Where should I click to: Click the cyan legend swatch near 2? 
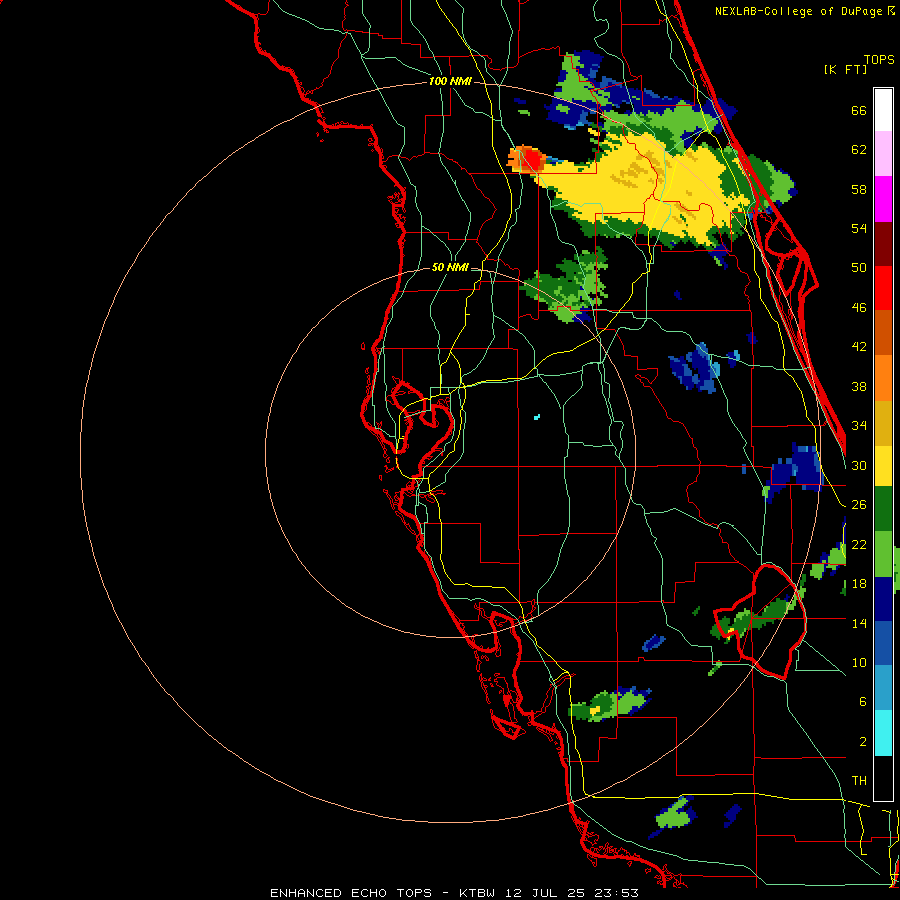pyautogui.click(x=883, y=733)
